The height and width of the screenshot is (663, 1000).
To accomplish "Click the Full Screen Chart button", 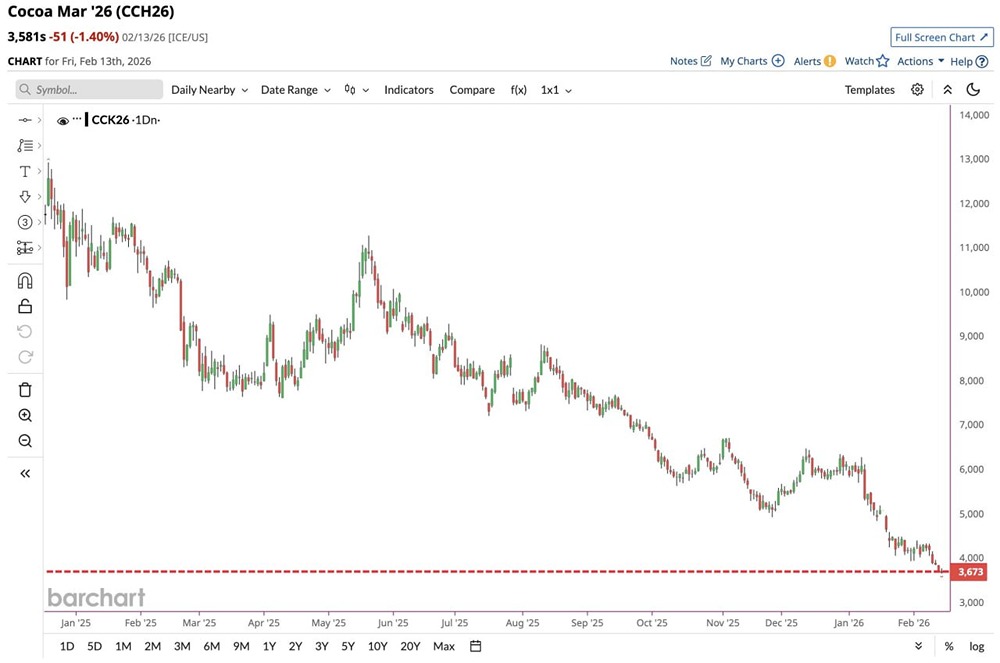I will coord(942,38).
